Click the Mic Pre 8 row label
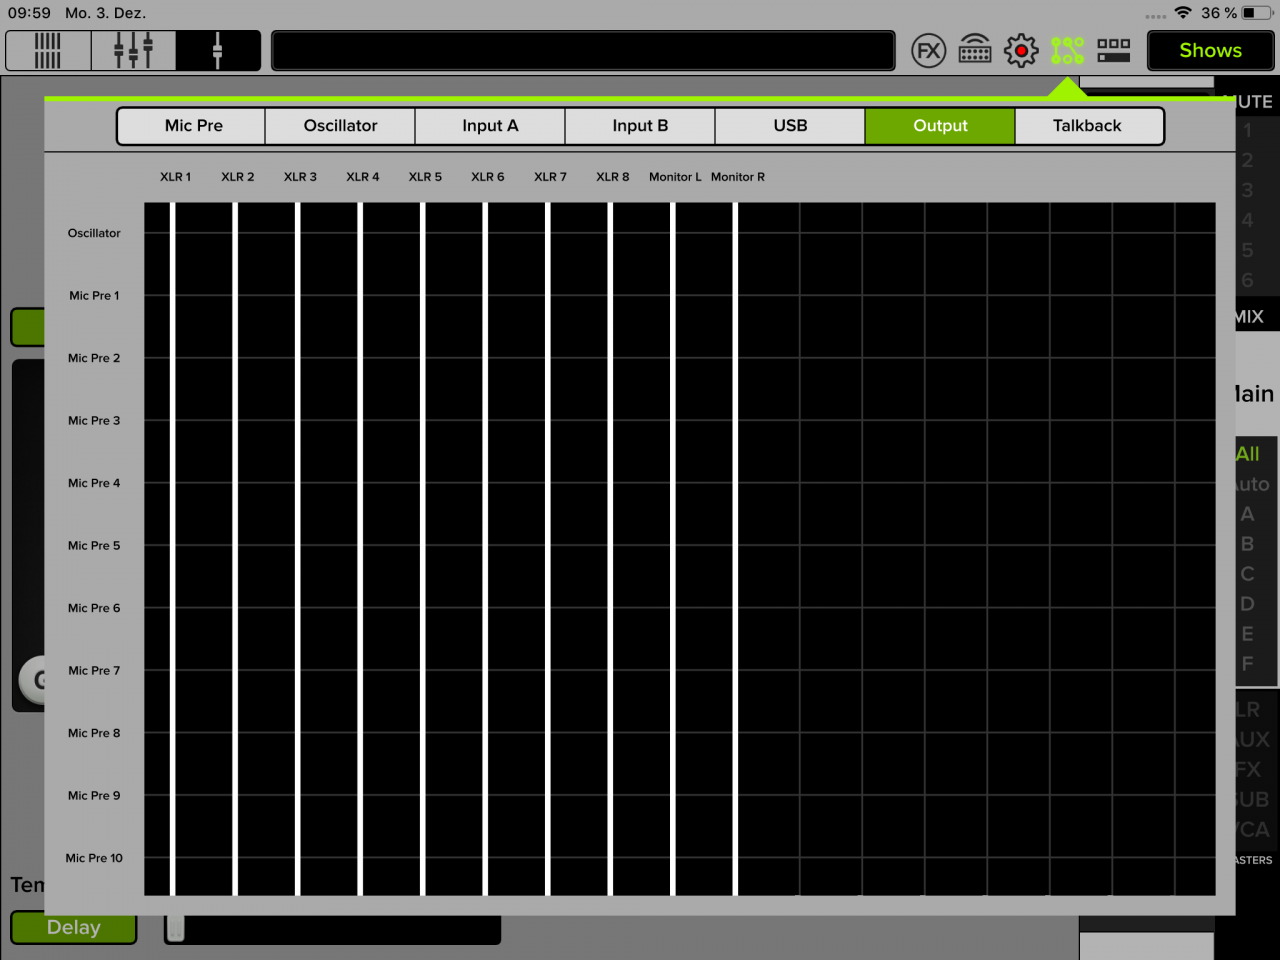Screen dimensions: 1280x960 94,733
